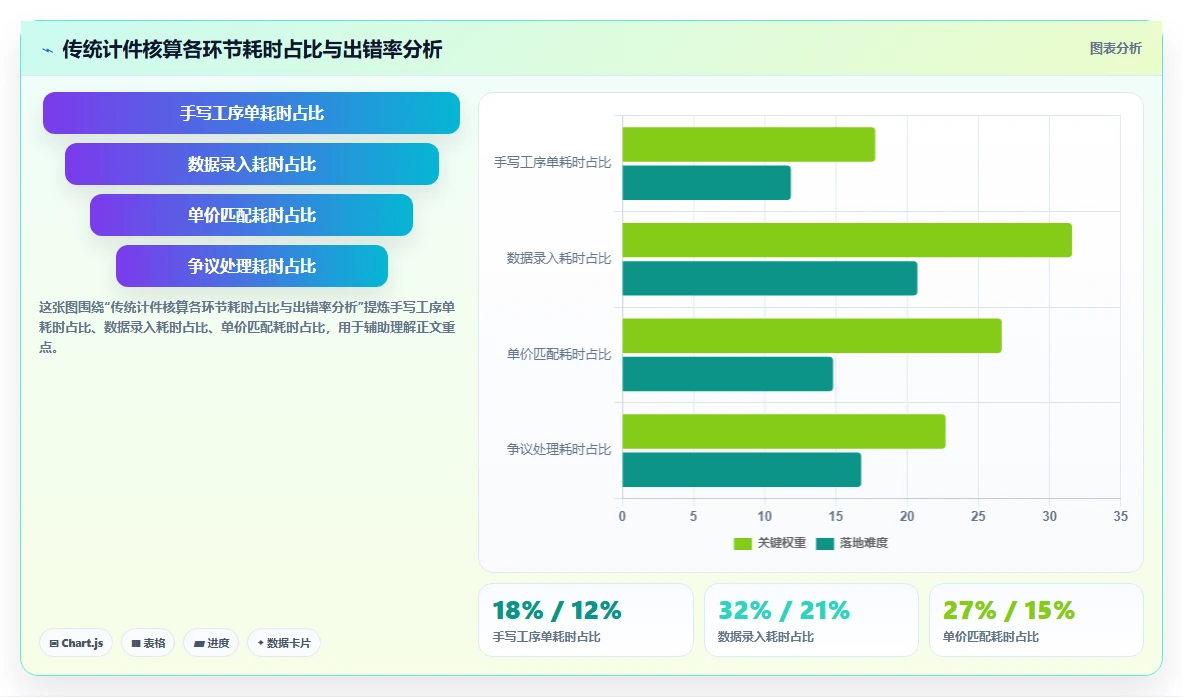1183x697 pixels.
Task: Click the icon inside the 数据卡片 tag
Action: (261, 643)
